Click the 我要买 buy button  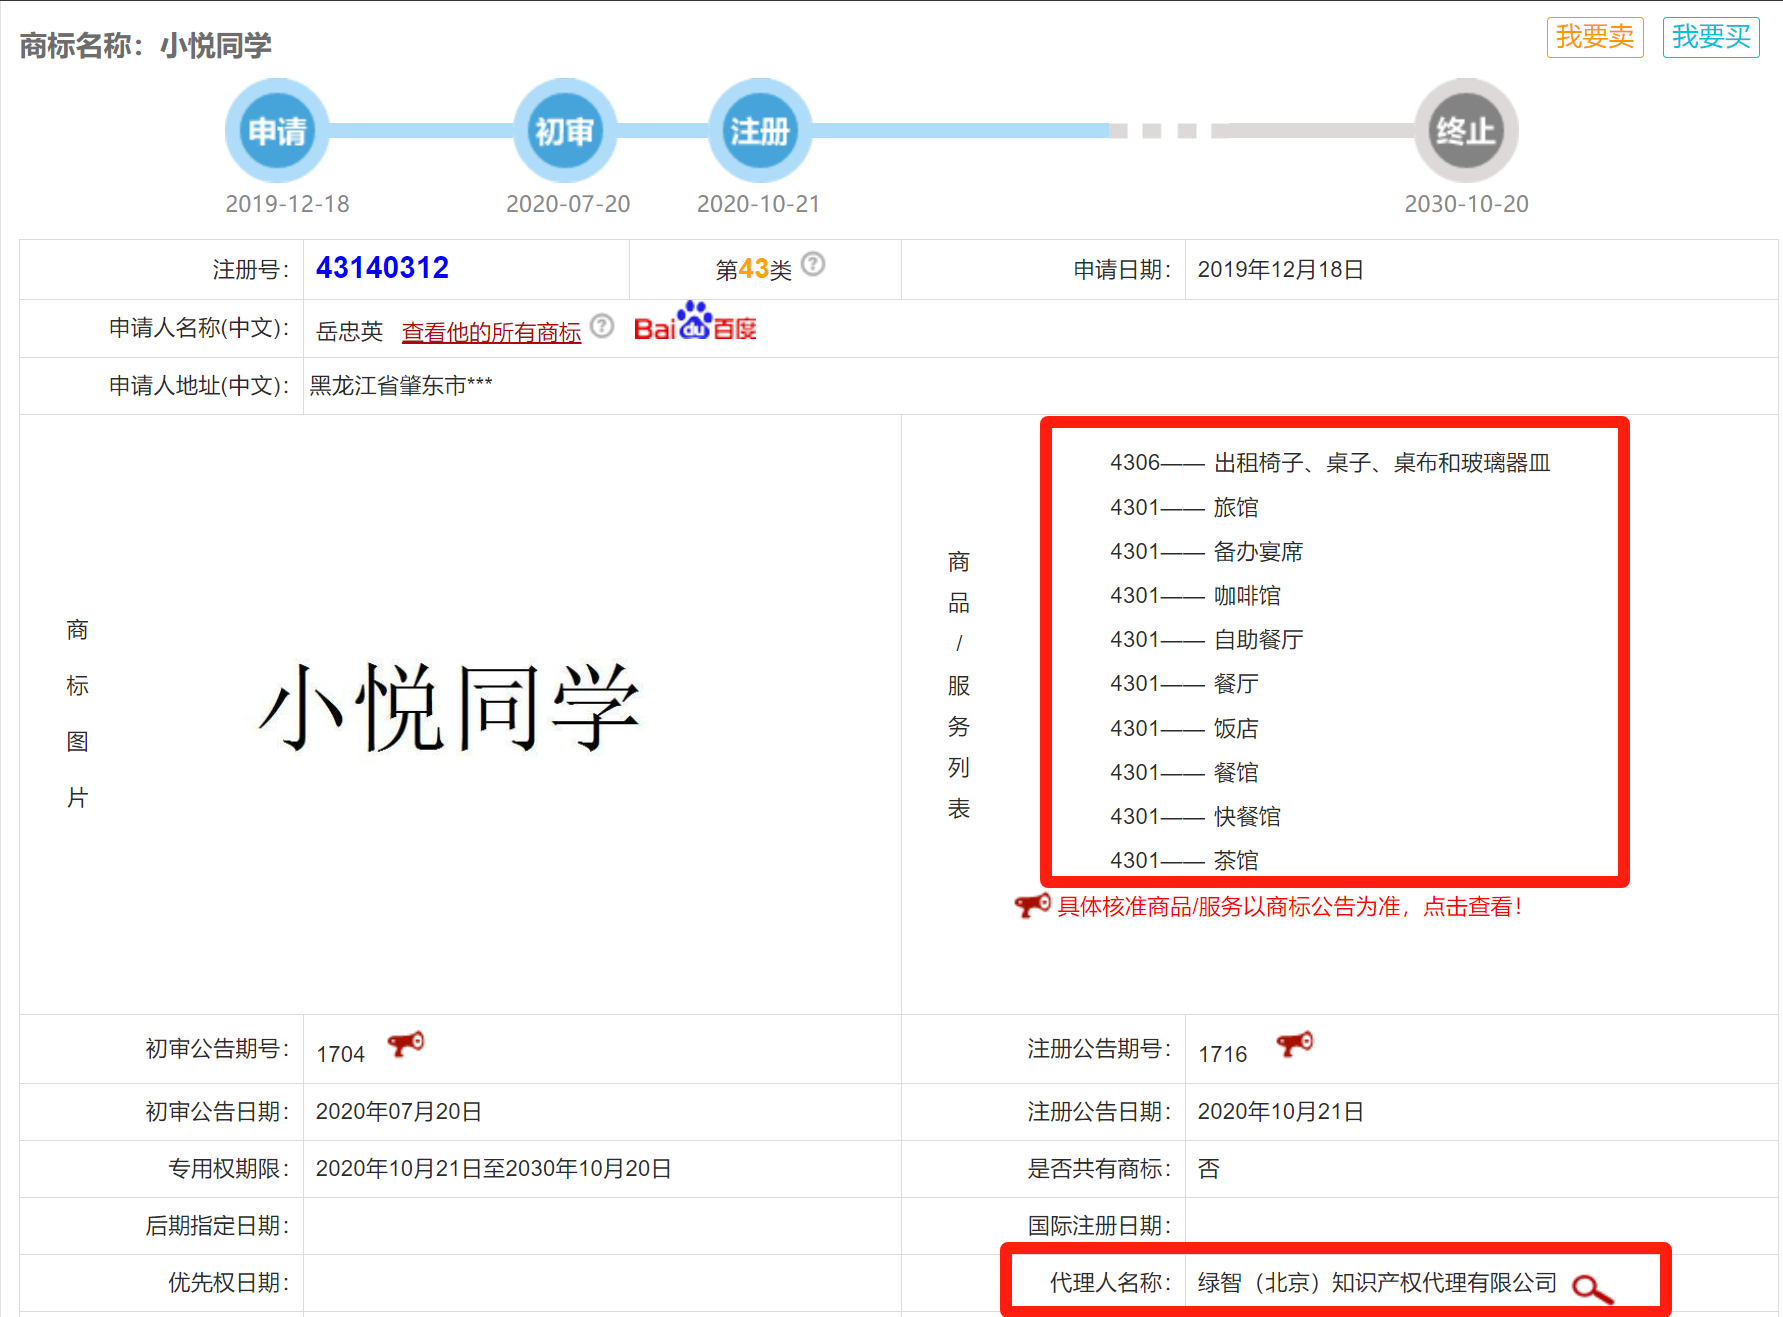click(1710, 38)
